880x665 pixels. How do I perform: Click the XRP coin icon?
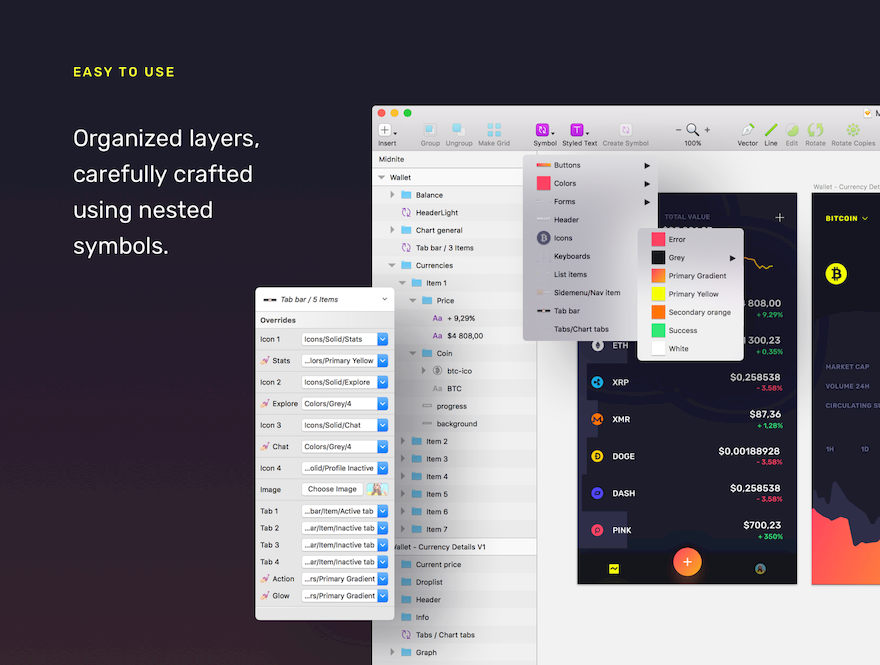click(597, 382)
